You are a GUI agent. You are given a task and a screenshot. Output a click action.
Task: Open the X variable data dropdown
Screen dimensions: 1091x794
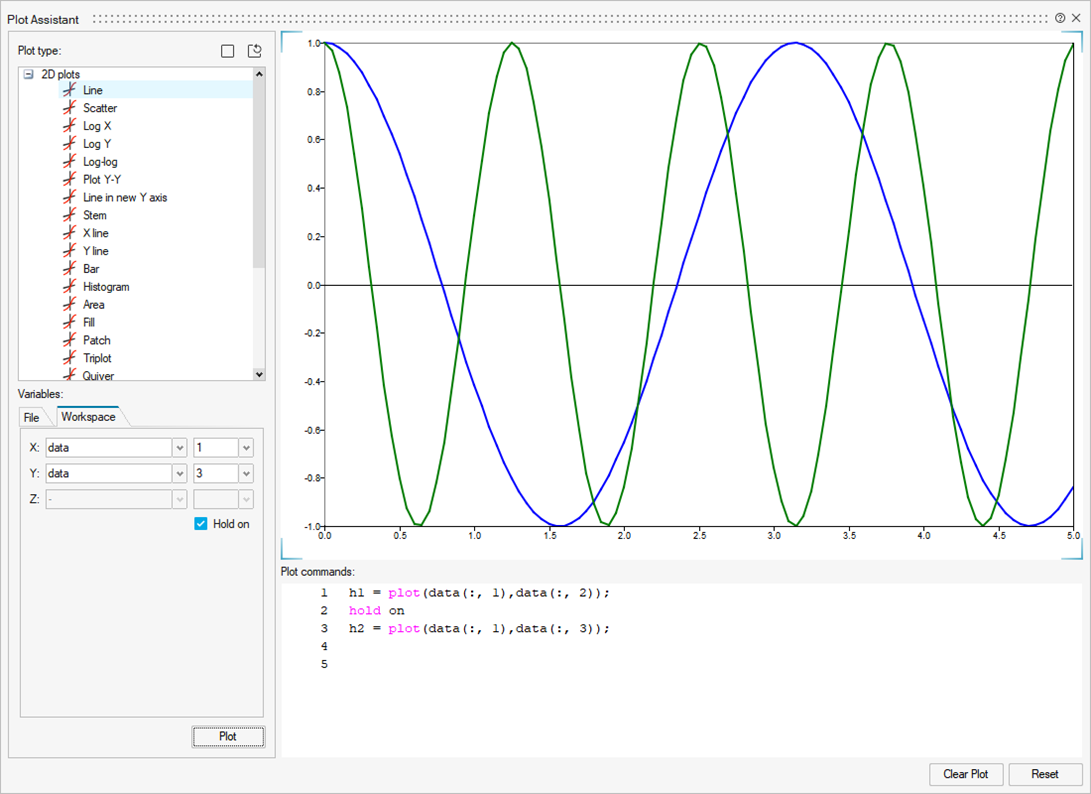pyautogui.click(x=180, y=448)
